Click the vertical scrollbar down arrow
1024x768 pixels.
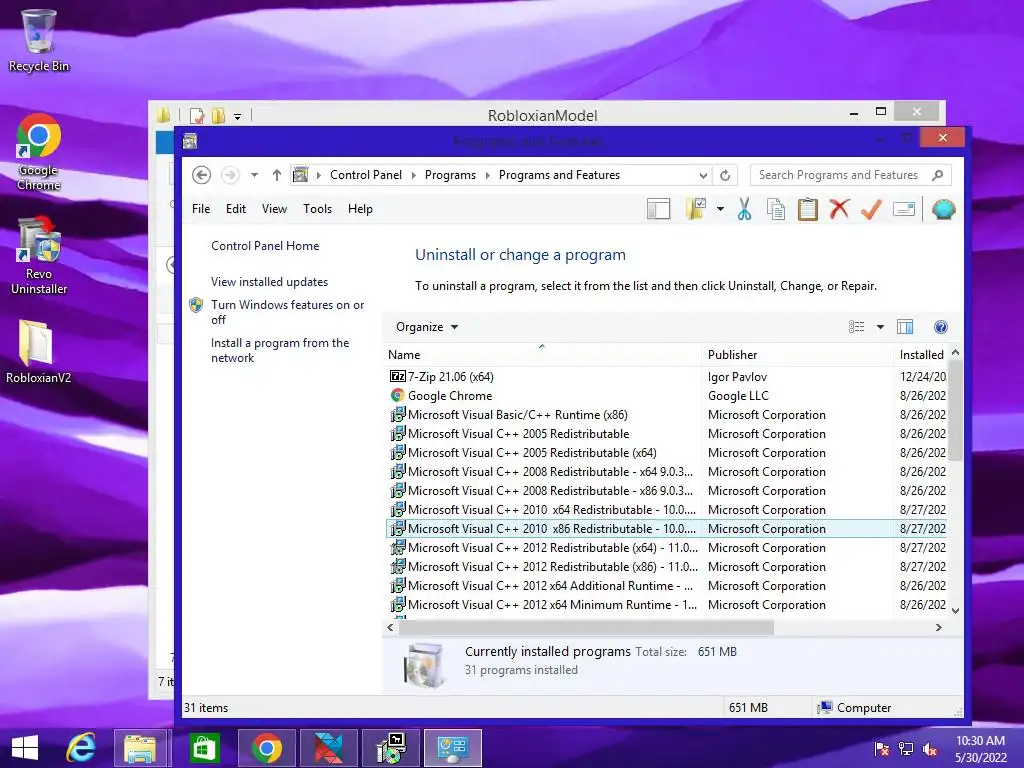tap(955, 611)
